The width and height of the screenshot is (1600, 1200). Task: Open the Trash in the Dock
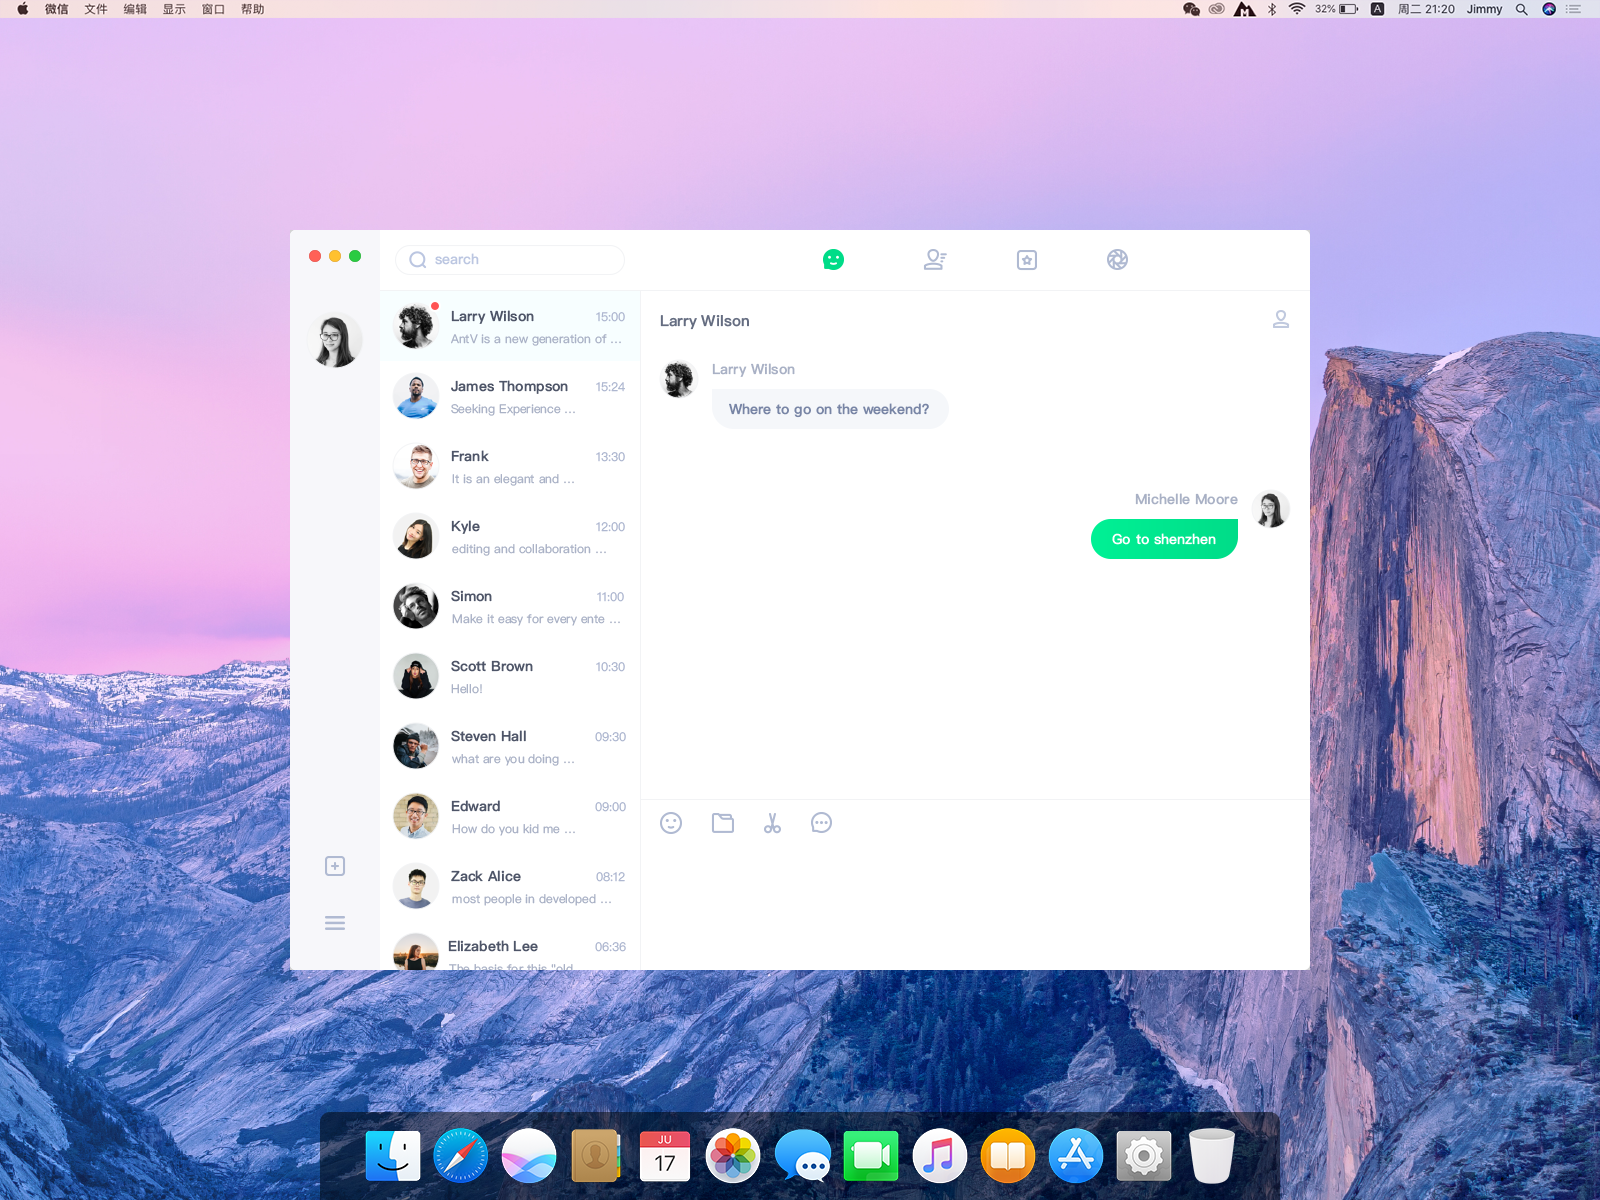tap(1212, 1156)
